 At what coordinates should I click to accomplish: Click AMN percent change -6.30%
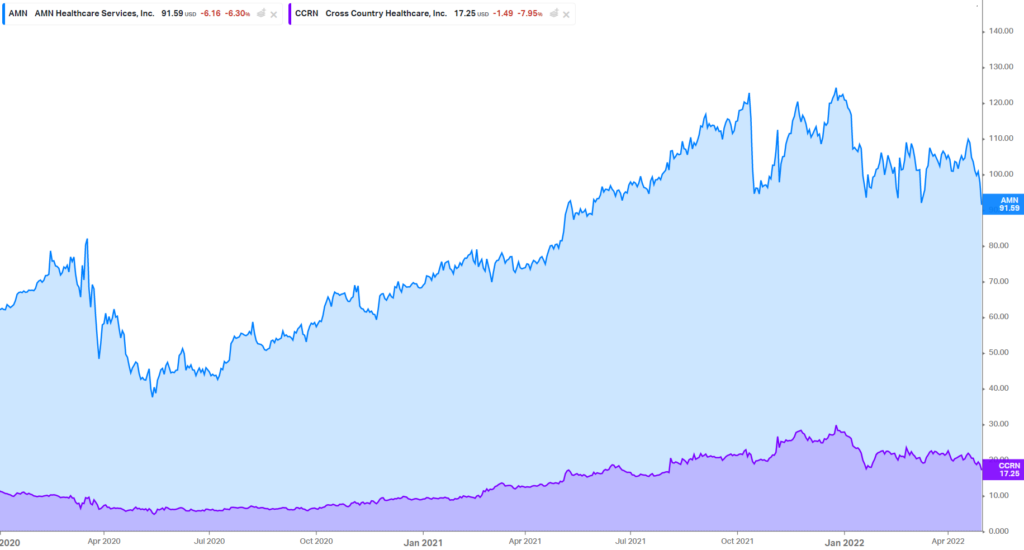pos(238,13)
